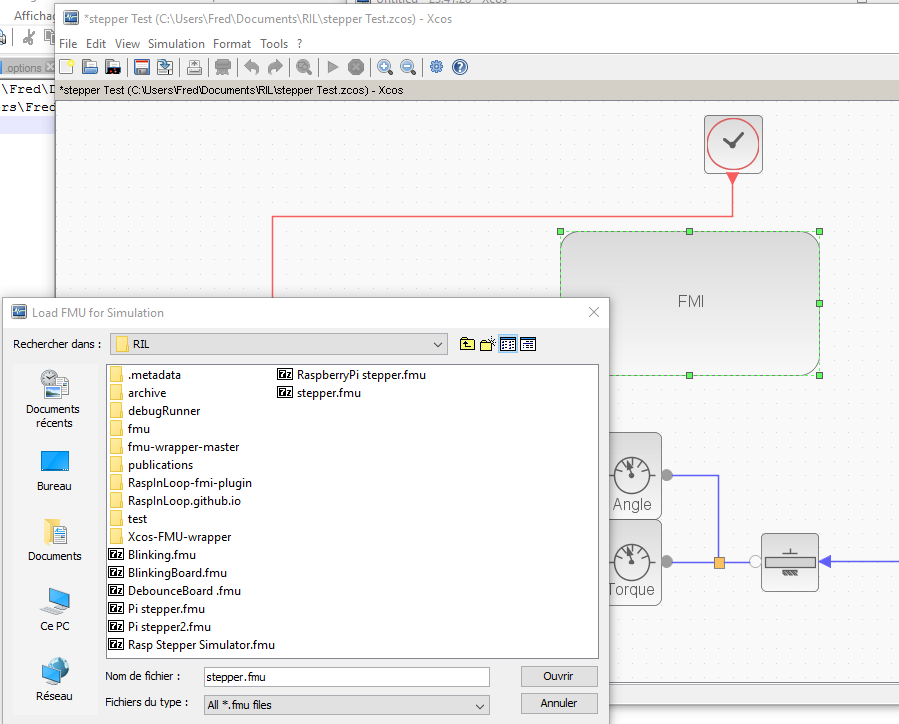Viewport: 899px width, 724px height.
Task: Switch to list view in file dialog
Action: pos(508,344)
